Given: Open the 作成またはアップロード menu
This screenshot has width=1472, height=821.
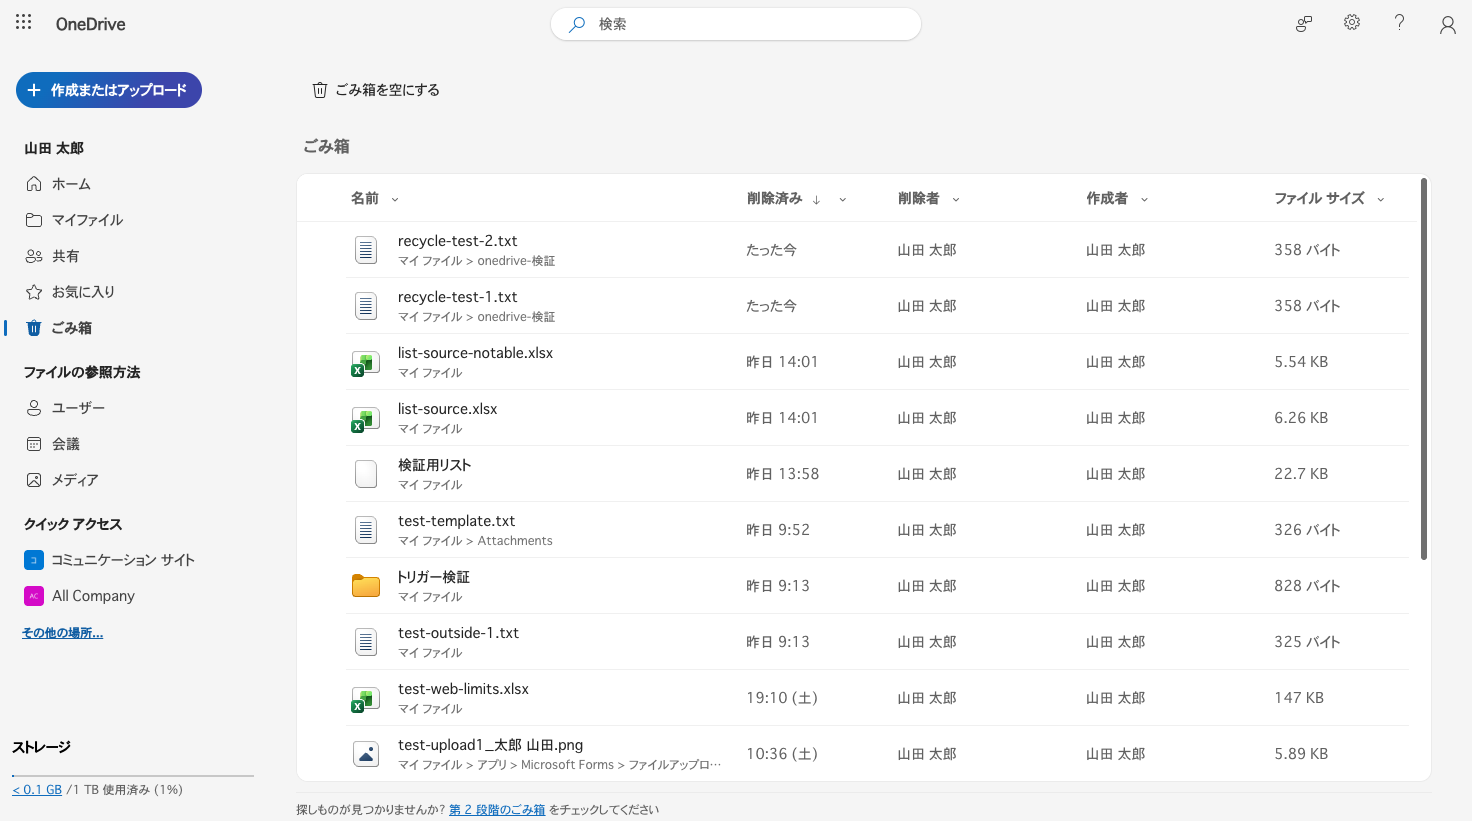Looking at the screenshot, I should pyautogui.click(x=109, y=90).
